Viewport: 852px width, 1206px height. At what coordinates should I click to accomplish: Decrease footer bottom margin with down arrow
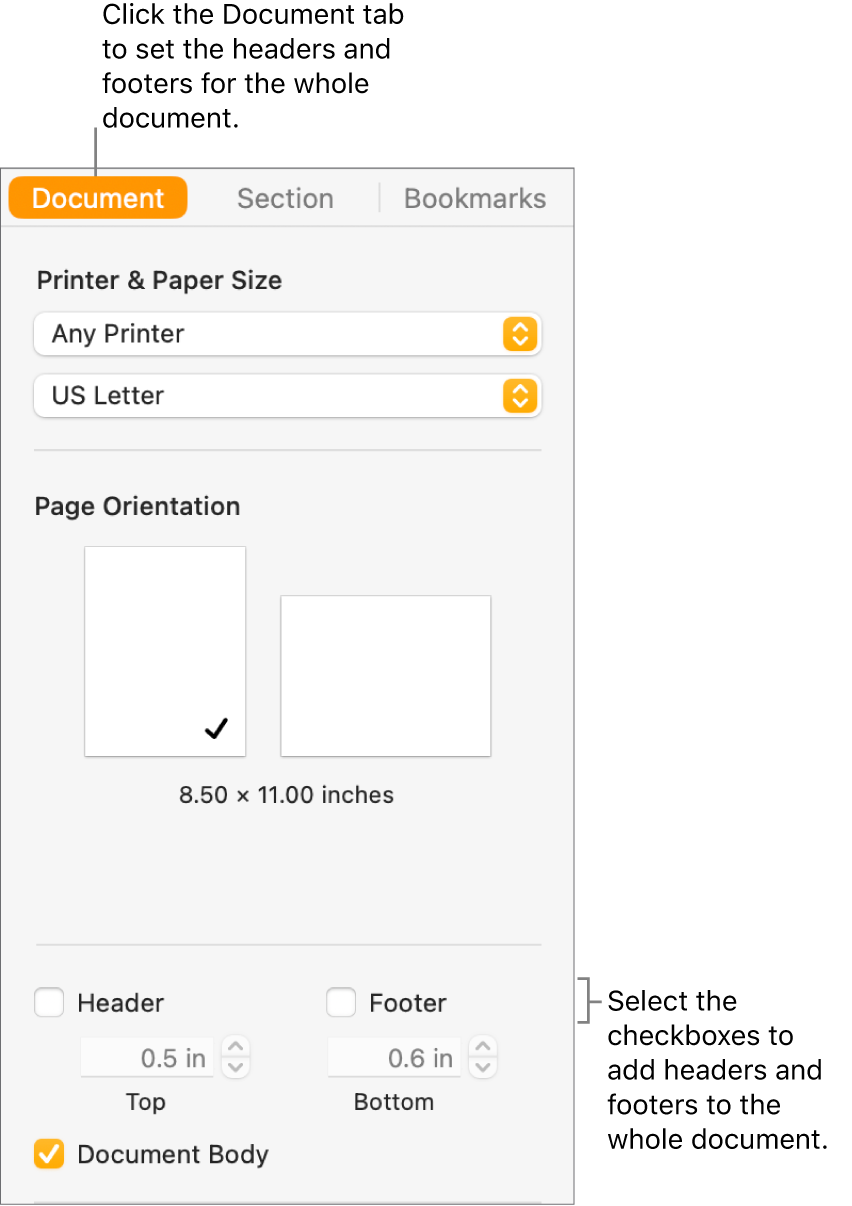point(483,1067)
